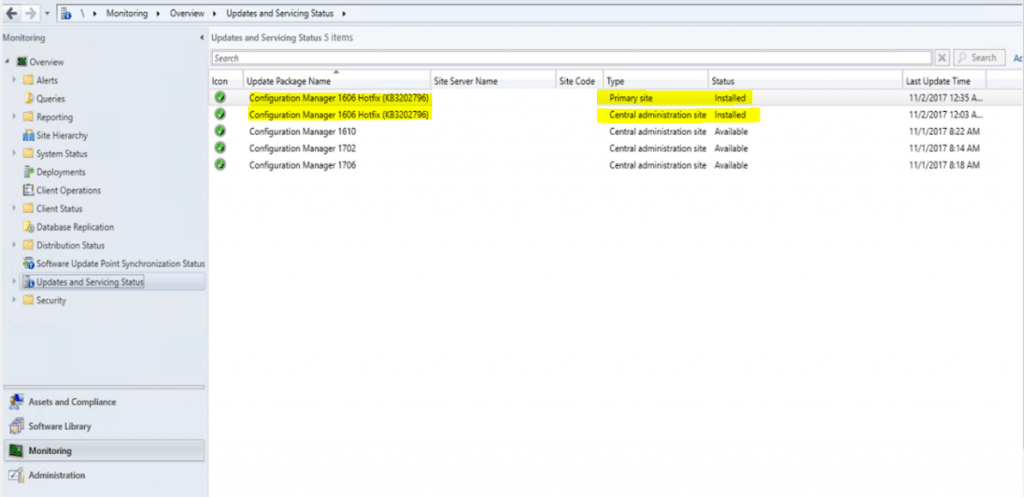Select Database Replication tree item
The height and width of the screenshot is (497, 1024).
pyautogui.click(x=75, y=227)
